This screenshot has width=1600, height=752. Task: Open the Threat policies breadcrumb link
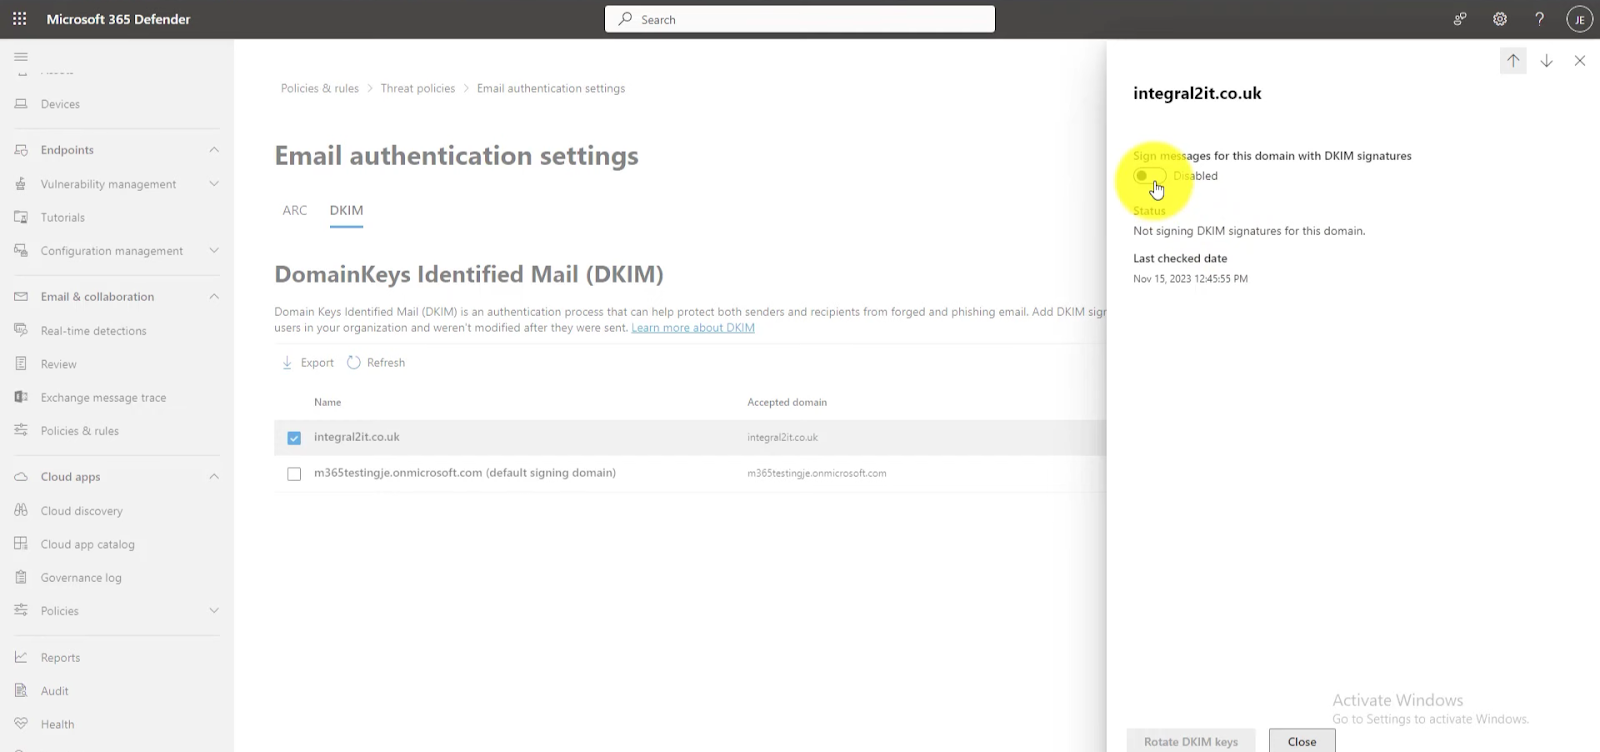[418, 88]
